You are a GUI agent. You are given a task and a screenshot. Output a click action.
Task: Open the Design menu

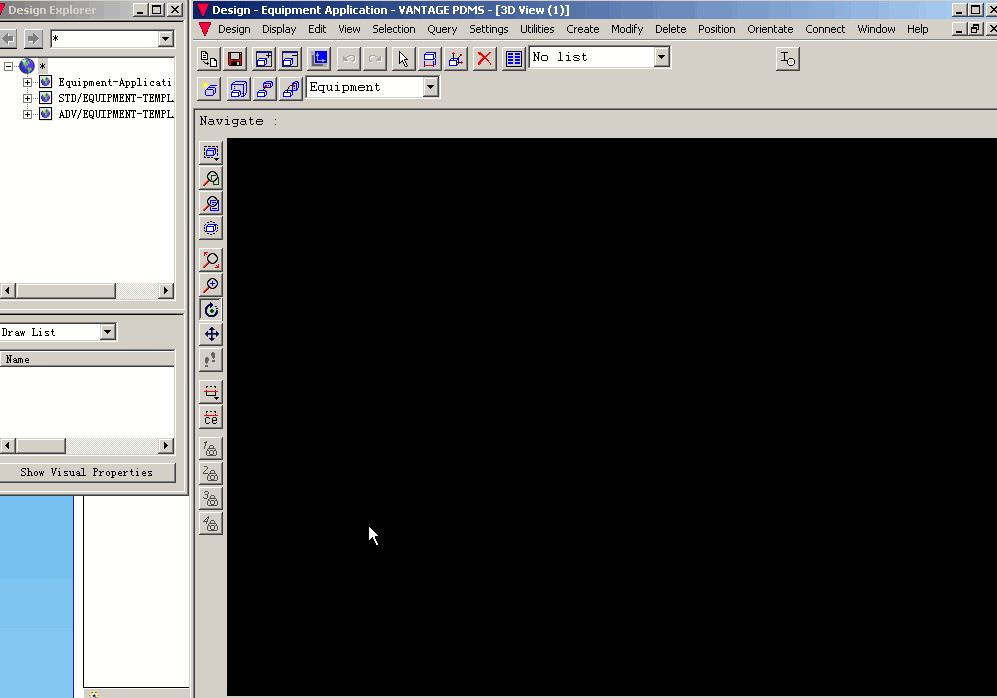(x=234, y=29)
